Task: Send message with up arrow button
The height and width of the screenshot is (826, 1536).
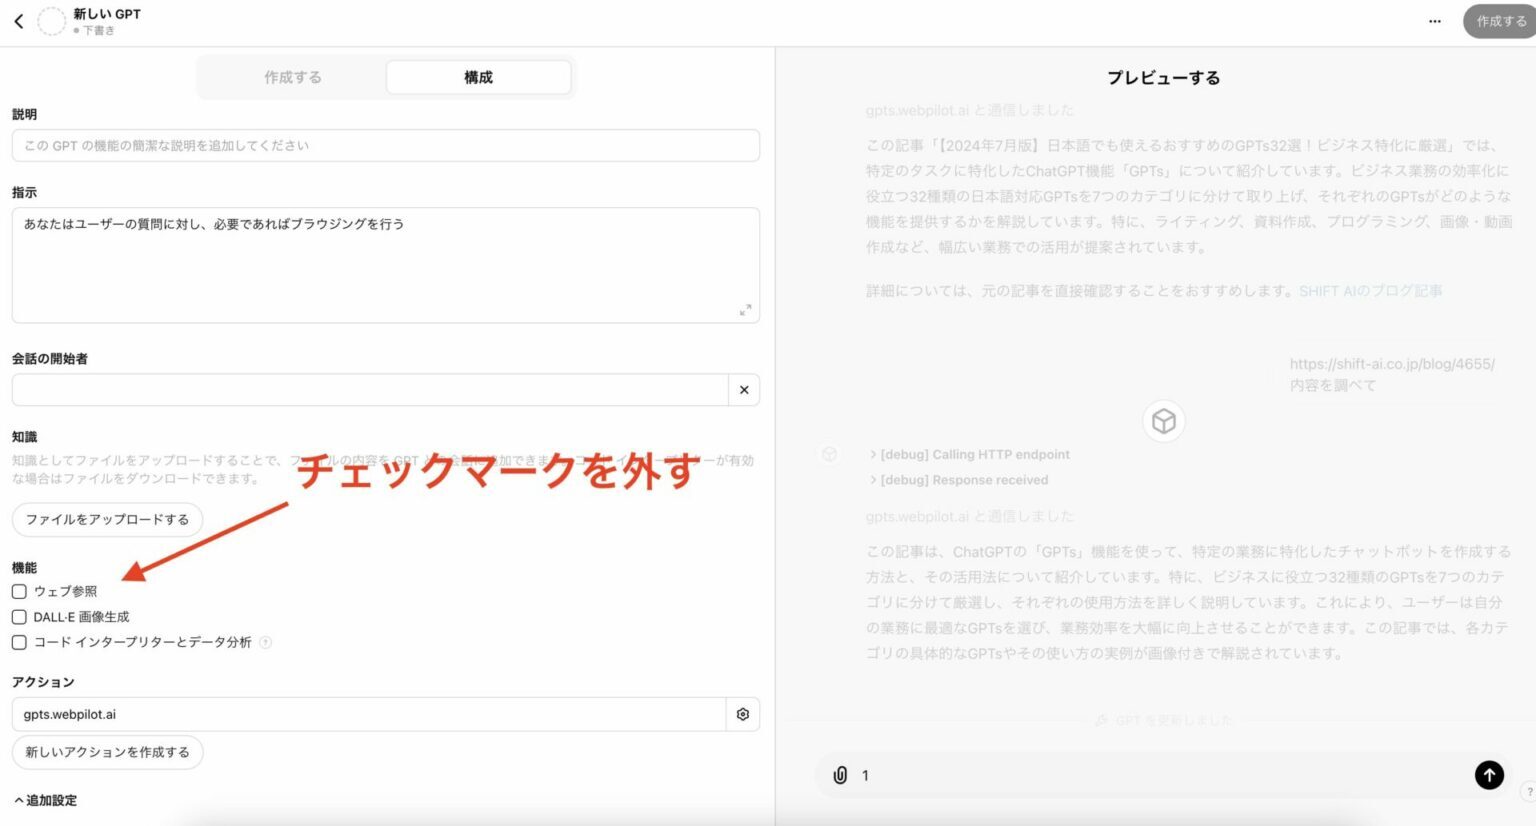Action: pyautogui.click(x=1488, y=775)
